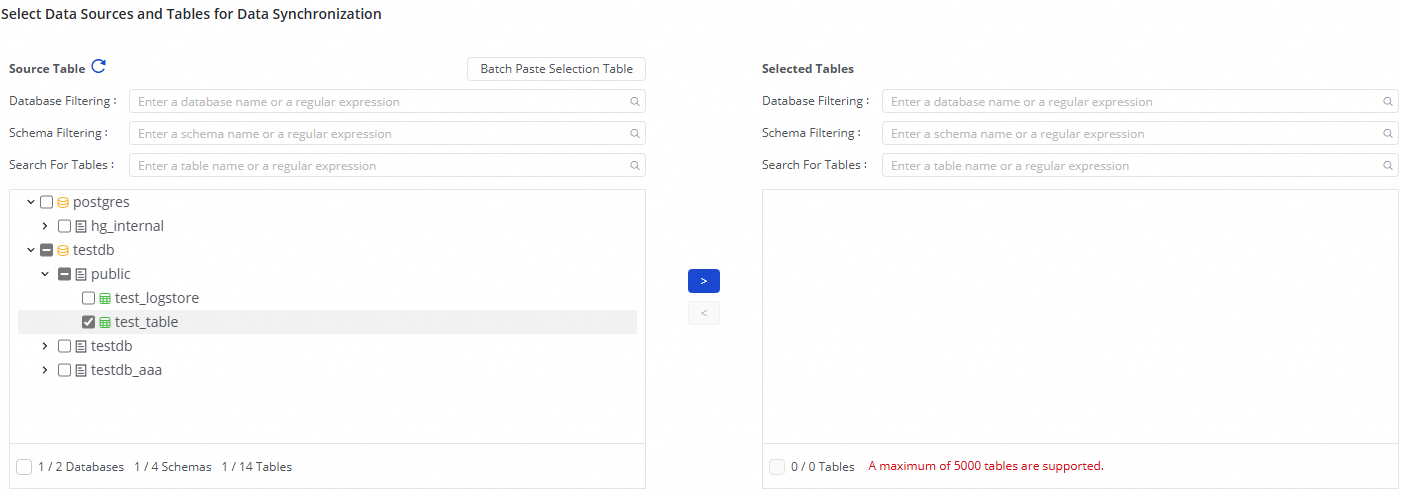The image size is (1403, 497).
Task: Click search icon in source Database Filtering
Action: pos(634,102)
